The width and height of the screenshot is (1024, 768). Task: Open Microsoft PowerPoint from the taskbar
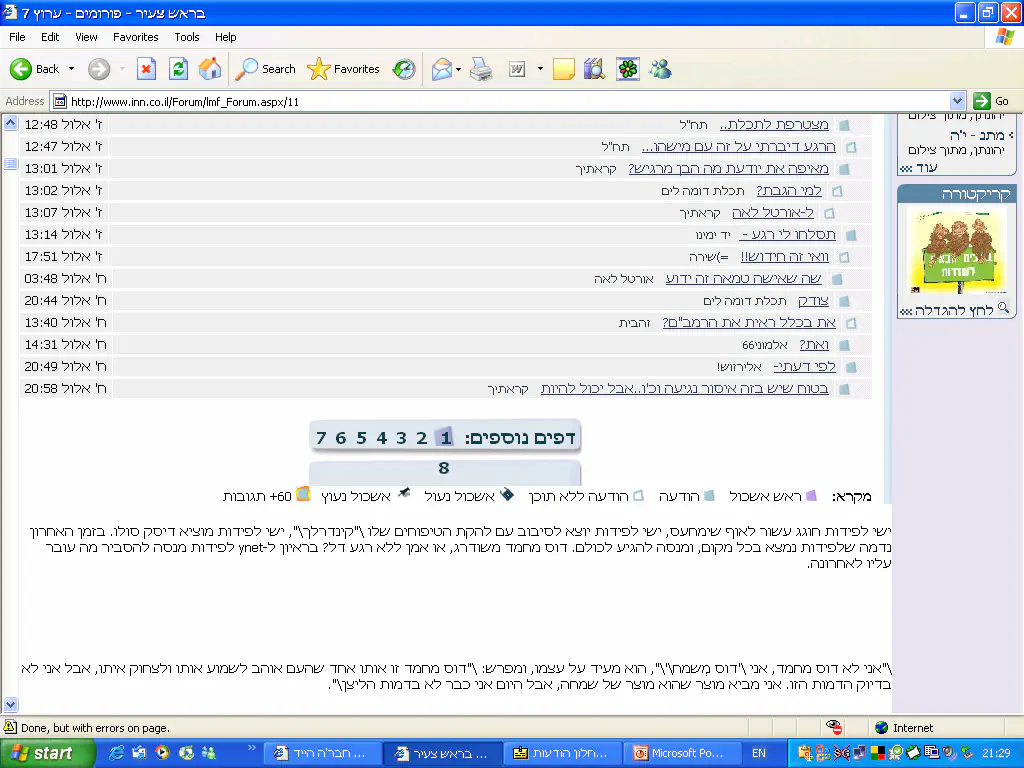coord(677,754)
